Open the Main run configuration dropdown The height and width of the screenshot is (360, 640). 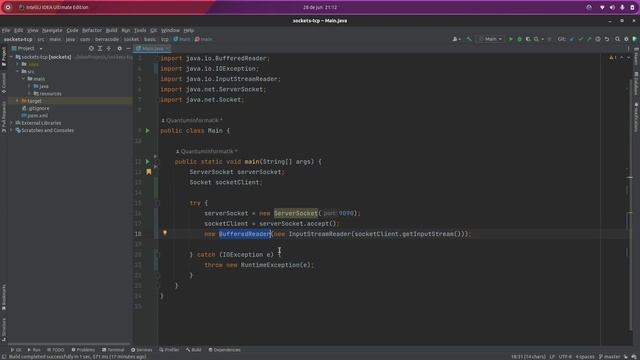click(491, 39)
